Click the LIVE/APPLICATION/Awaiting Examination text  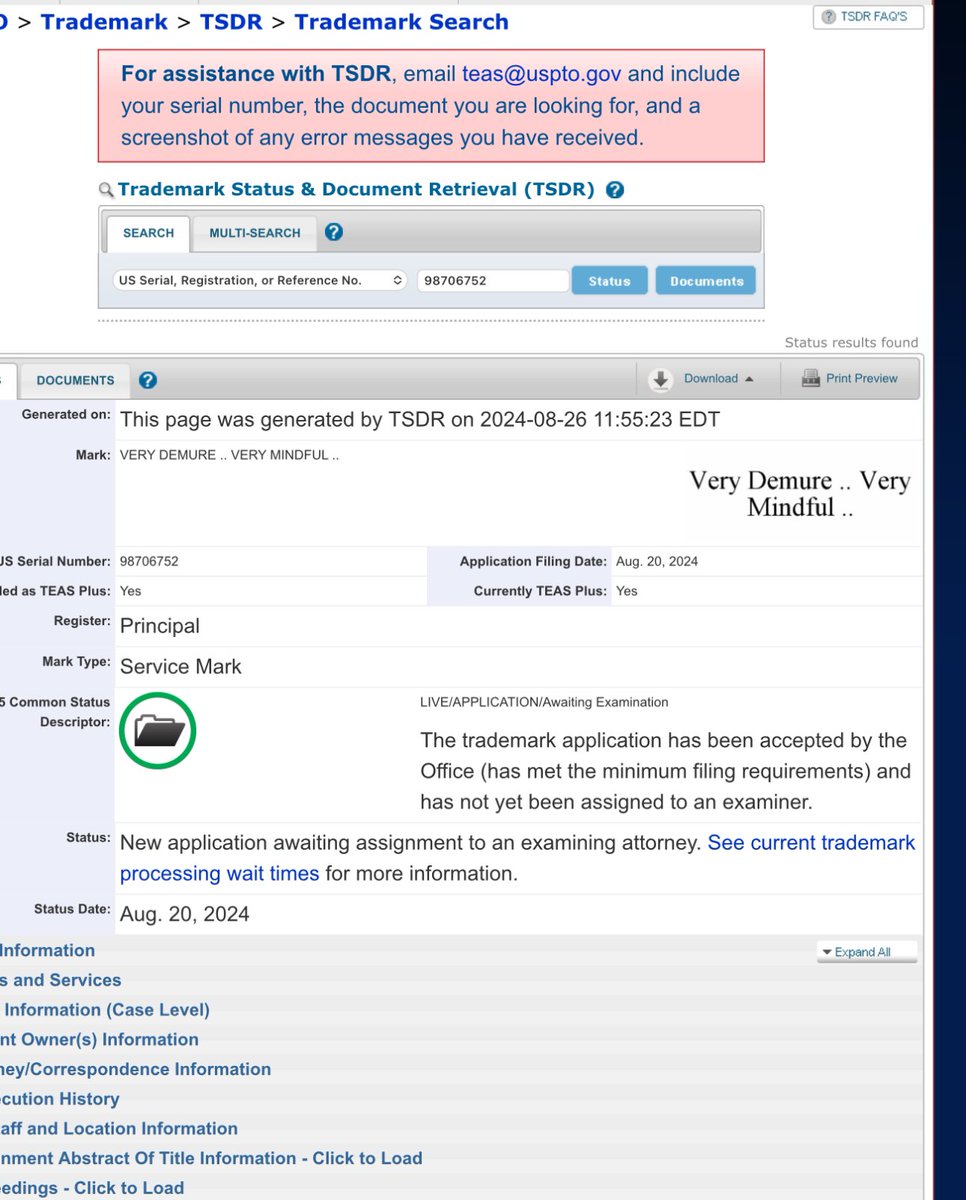[x=544, y=702]
